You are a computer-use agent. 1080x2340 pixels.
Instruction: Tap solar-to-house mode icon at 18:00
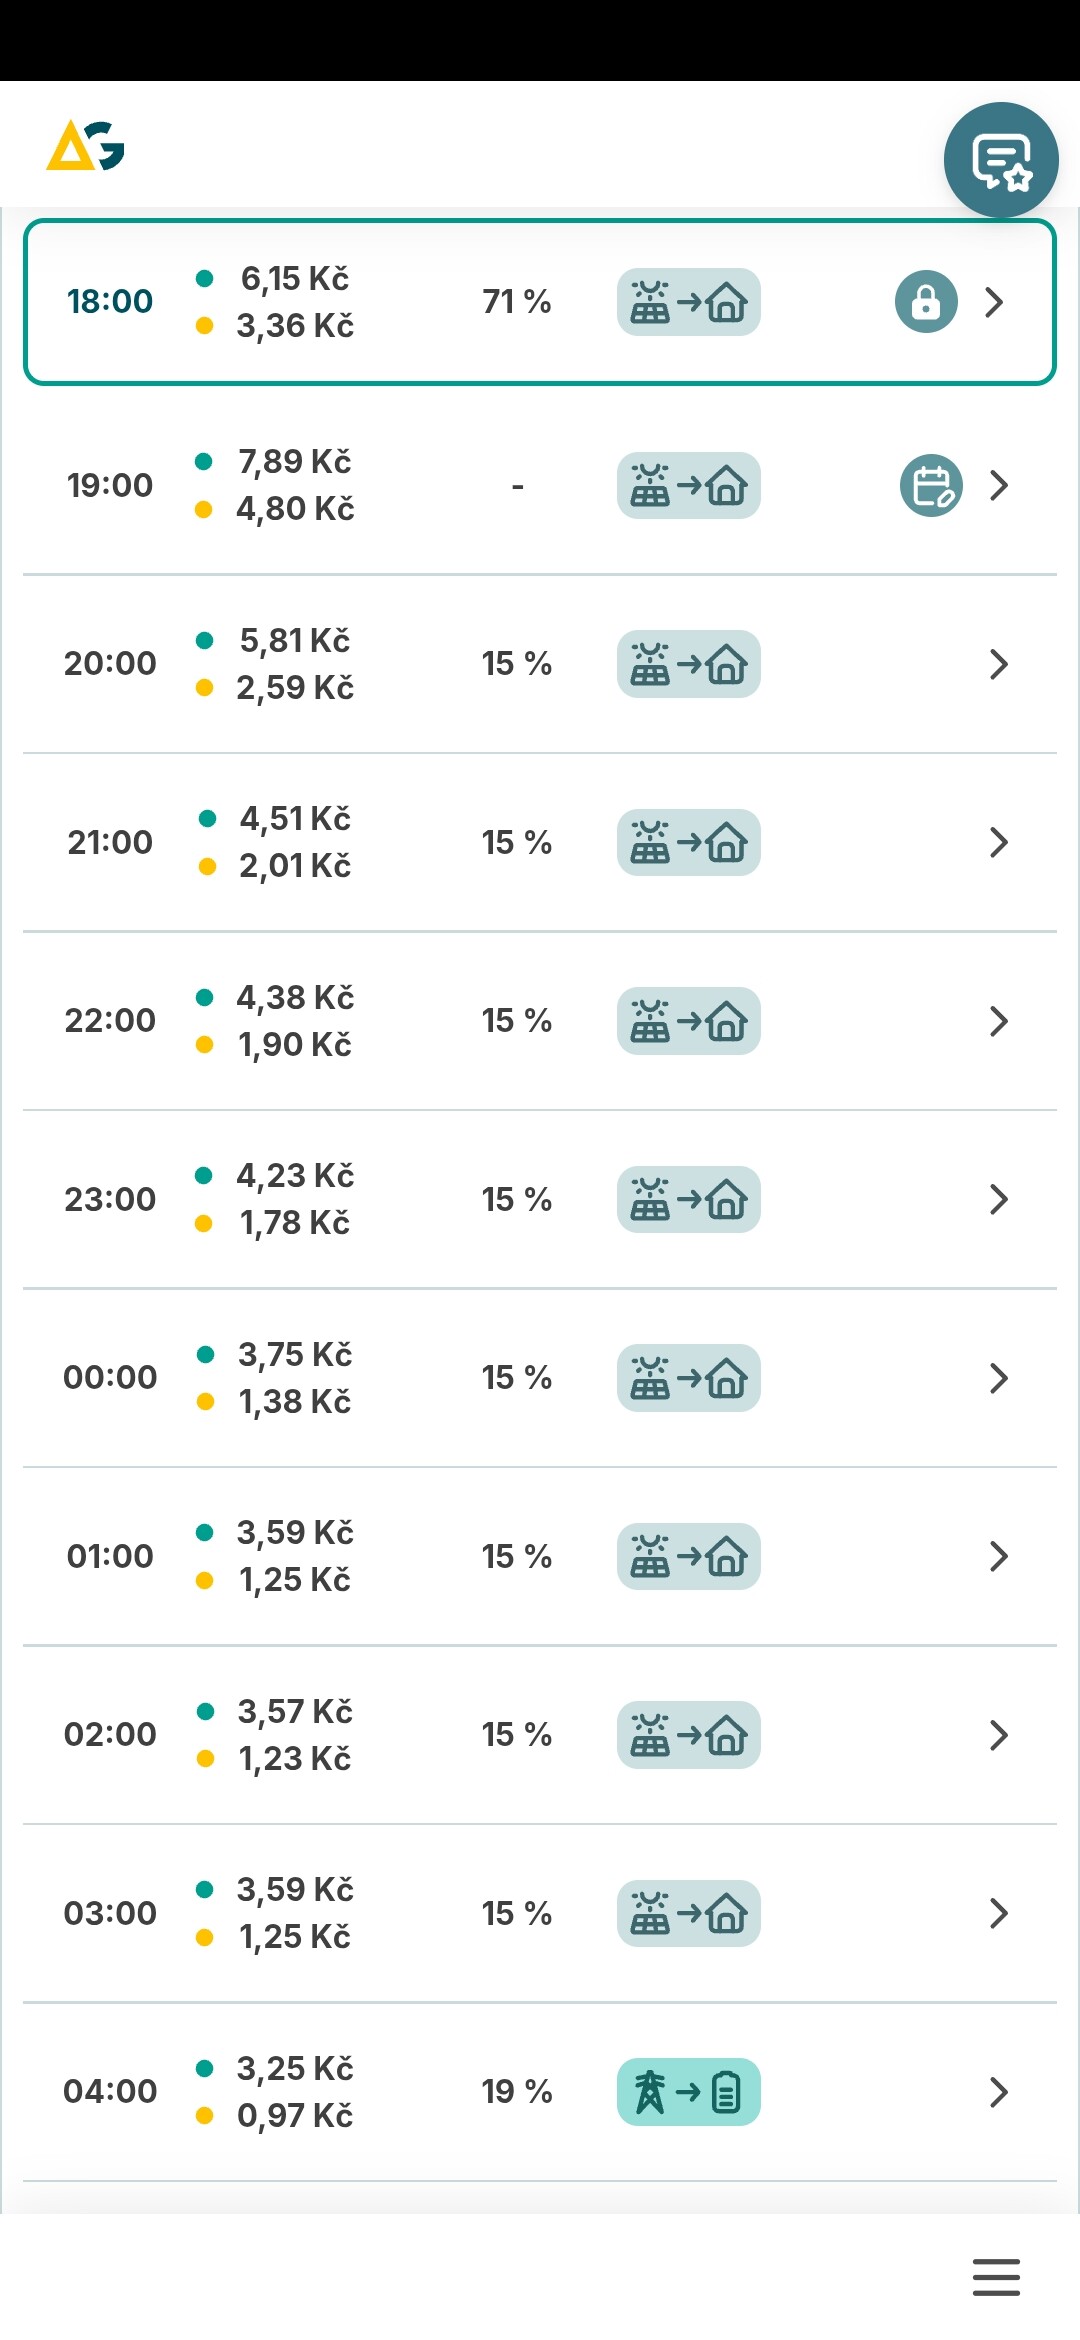(x=688, y=302)
